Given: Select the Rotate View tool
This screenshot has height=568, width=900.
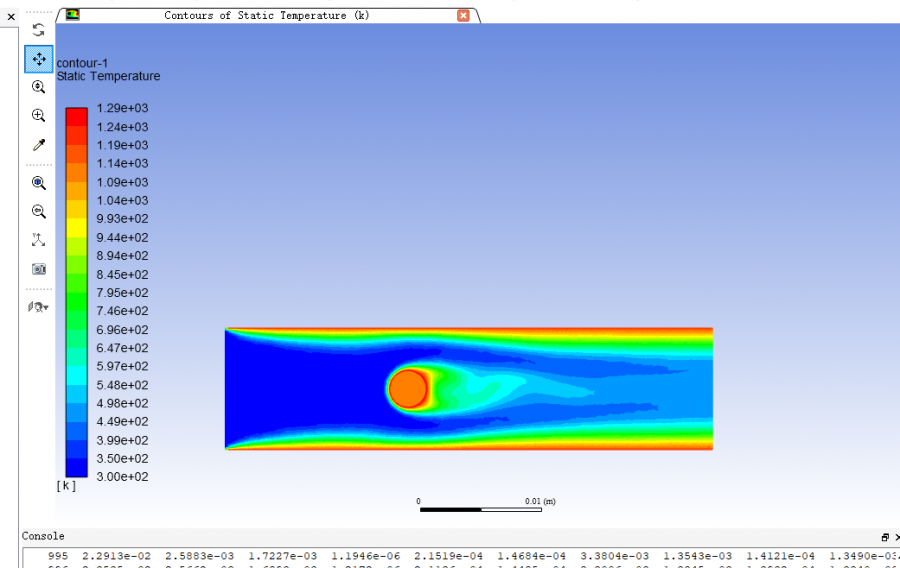Looking at the screenshot, I should pos(38,30).
